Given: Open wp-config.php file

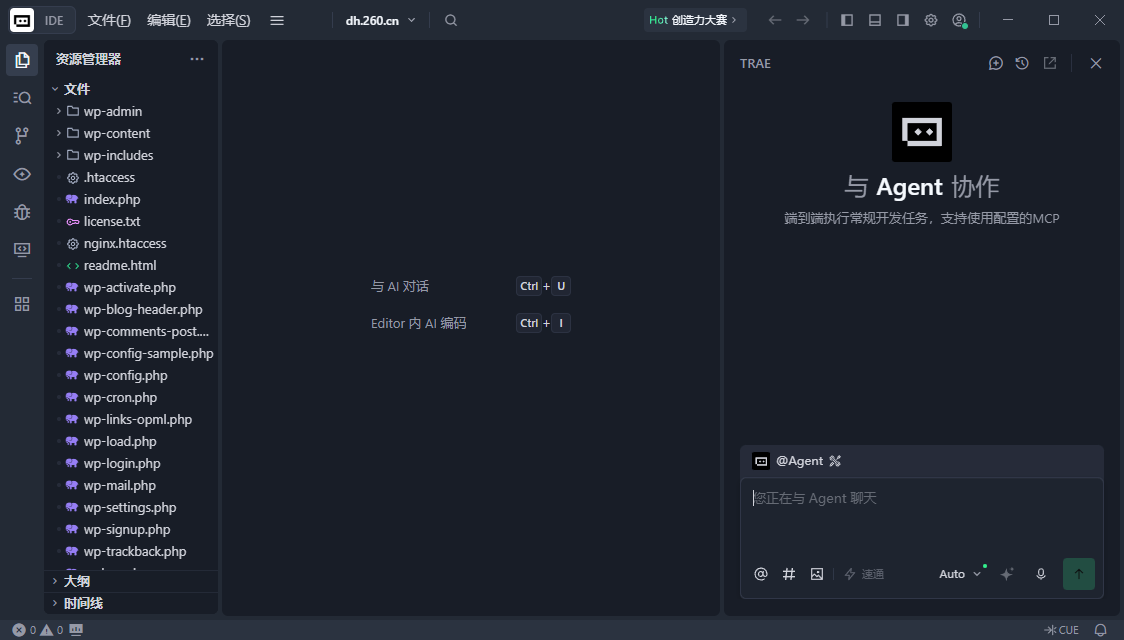Looking at the screenshot, I should (132, 376).
